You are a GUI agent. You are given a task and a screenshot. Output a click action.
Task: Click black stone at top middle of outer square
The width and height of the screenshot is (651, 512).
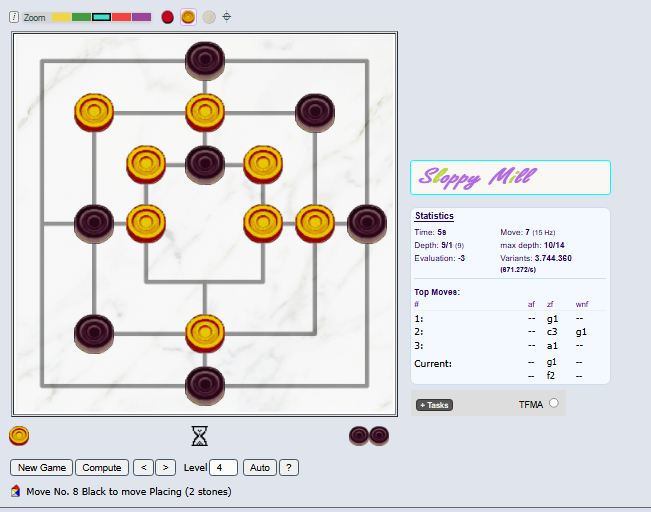coord(205,61)
